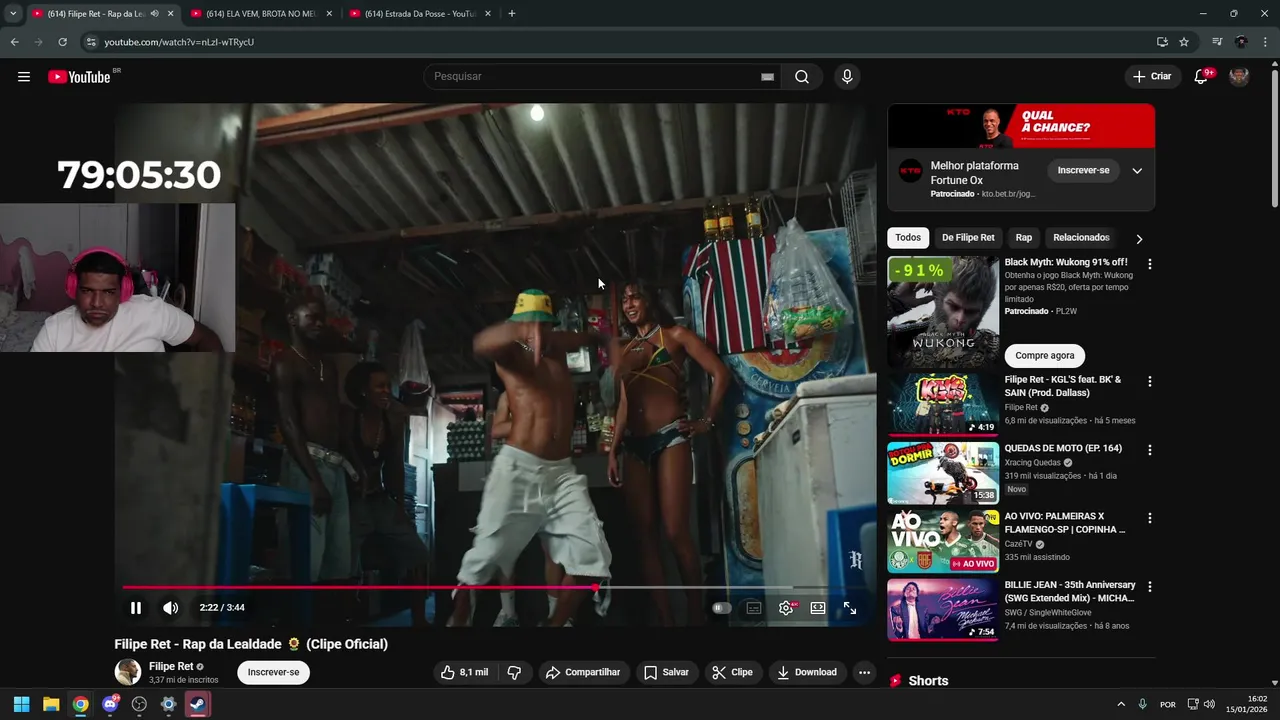1280x720 pixels.
Task: Open Discord from taskbar
Action: 110,704
